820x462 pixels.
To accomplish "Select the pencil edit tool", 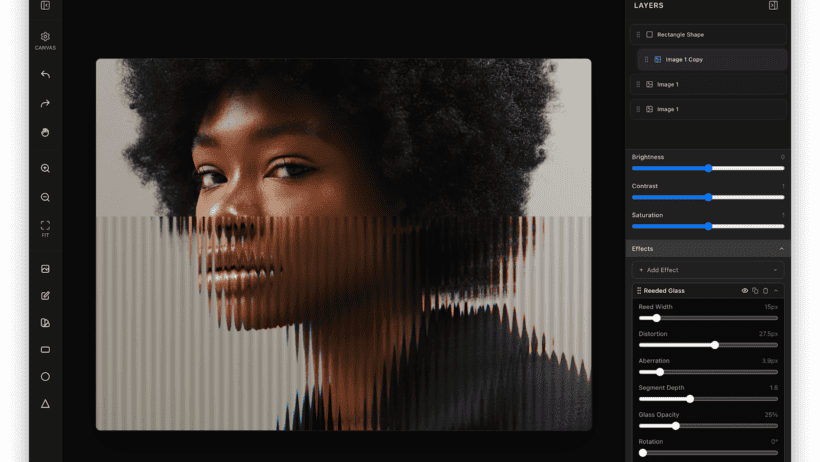I will (x=45, y=296).
